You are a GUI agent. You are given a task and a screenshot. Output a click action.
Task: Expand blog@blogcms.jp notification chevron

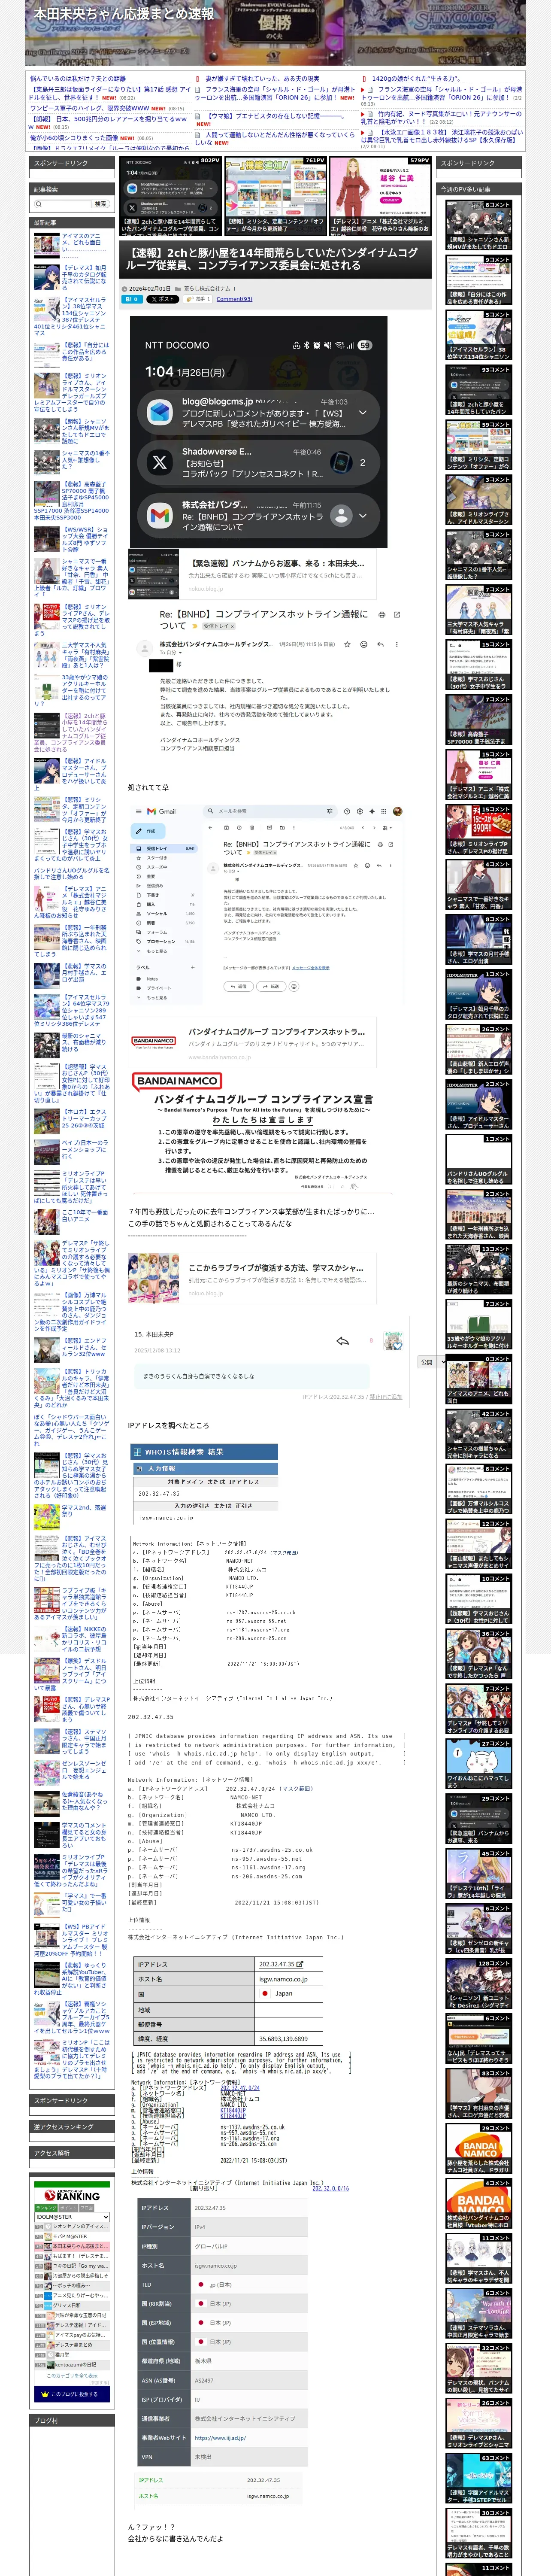coord(362,412)
